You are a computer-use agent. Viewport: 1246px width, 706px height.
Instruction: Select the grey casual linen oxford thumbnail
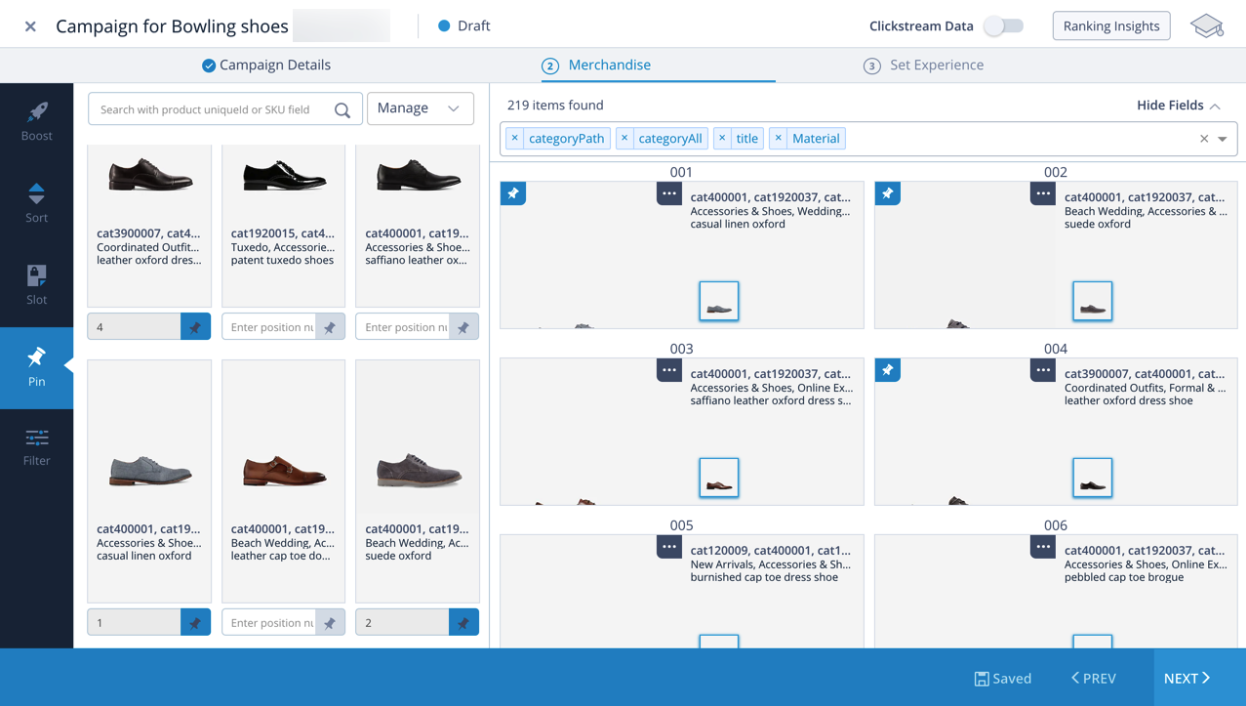point(149,469)
